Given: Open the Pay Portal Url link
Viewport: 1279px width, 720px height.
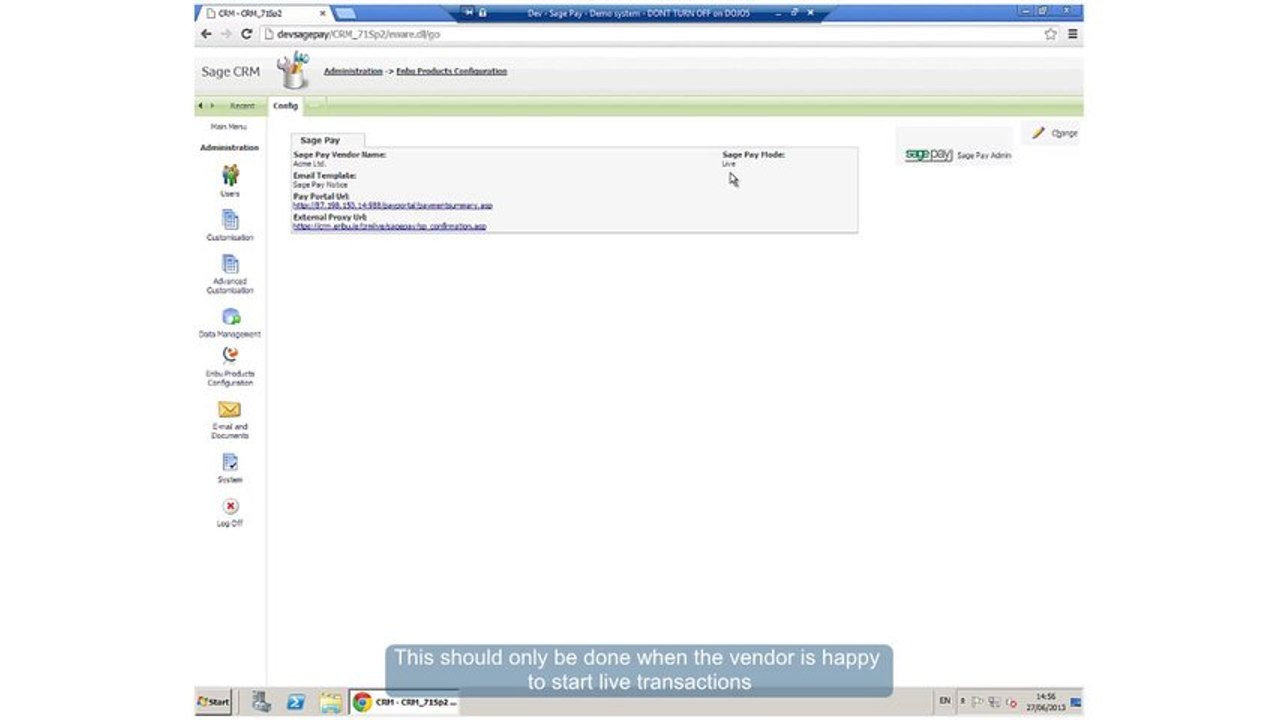Looking at the screenshot, I should (392, 205).
